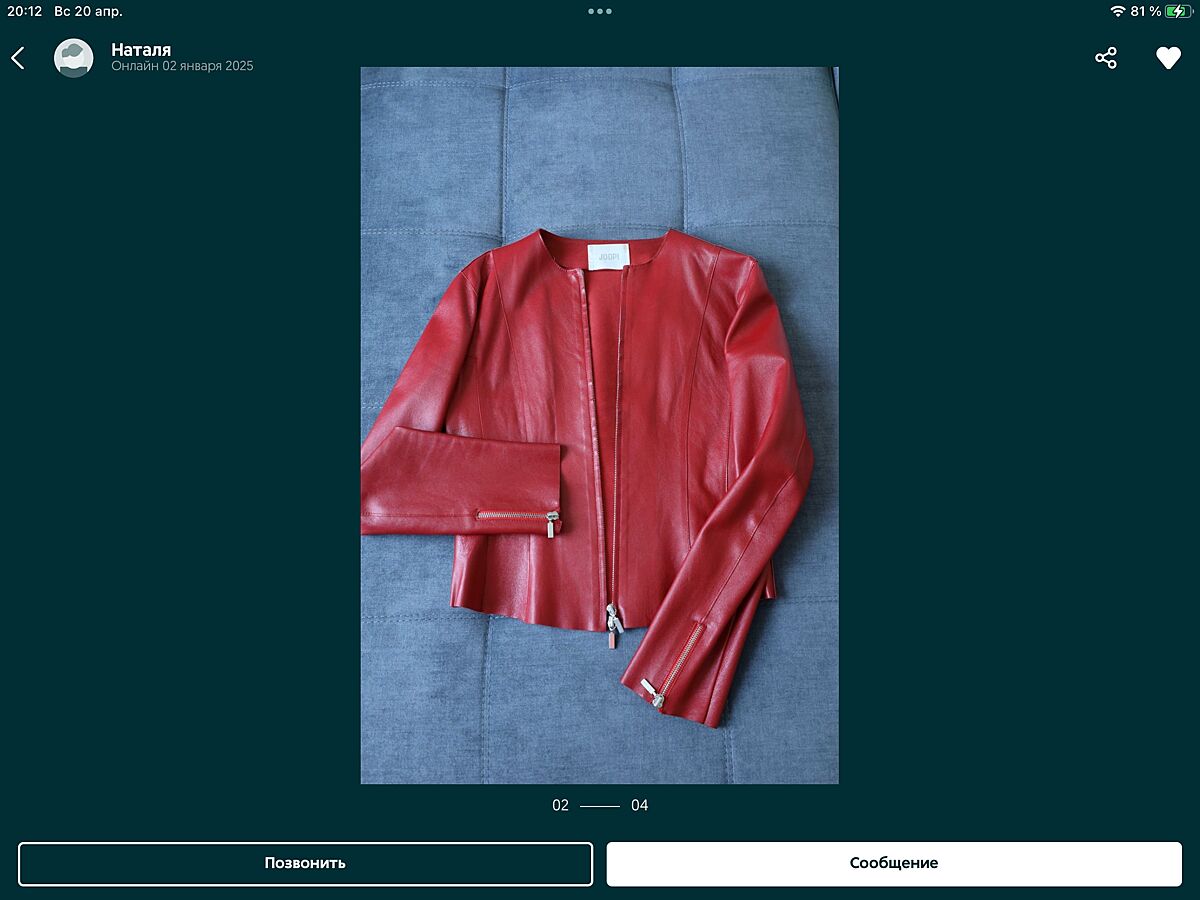Share this listing via share icon
1200x900 pixels.
click(x=1105, y=58)
